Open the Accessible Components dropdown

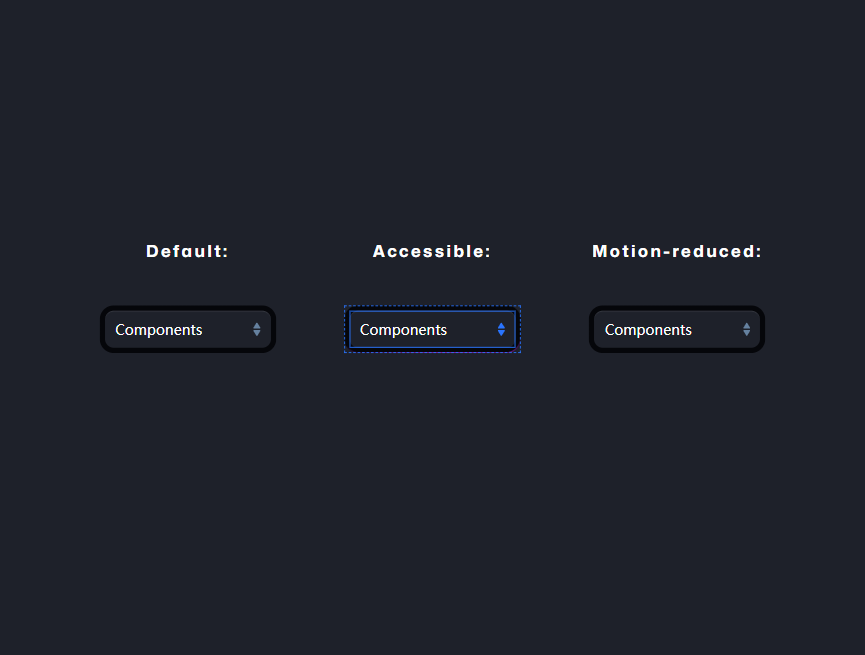pos(432,329)
